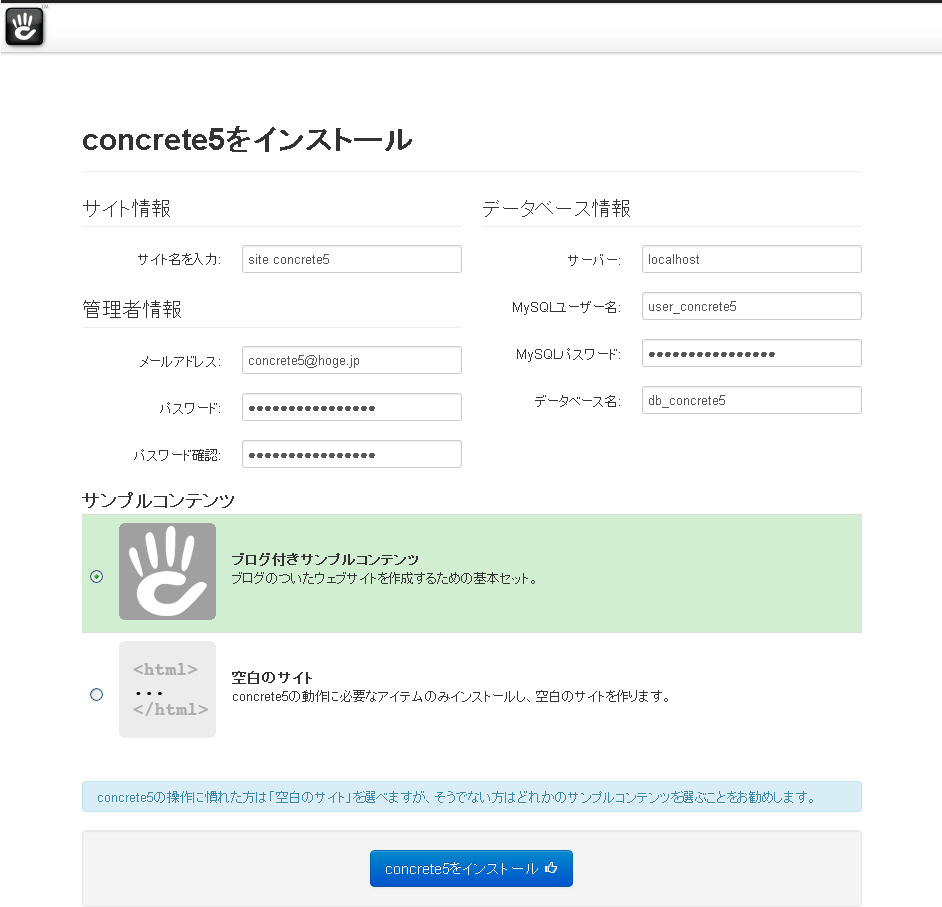This screenshot has height=907, width=942.
Task: Click the concrete5をインストール button
Action: pyautogui.click(x=470, y=869)
